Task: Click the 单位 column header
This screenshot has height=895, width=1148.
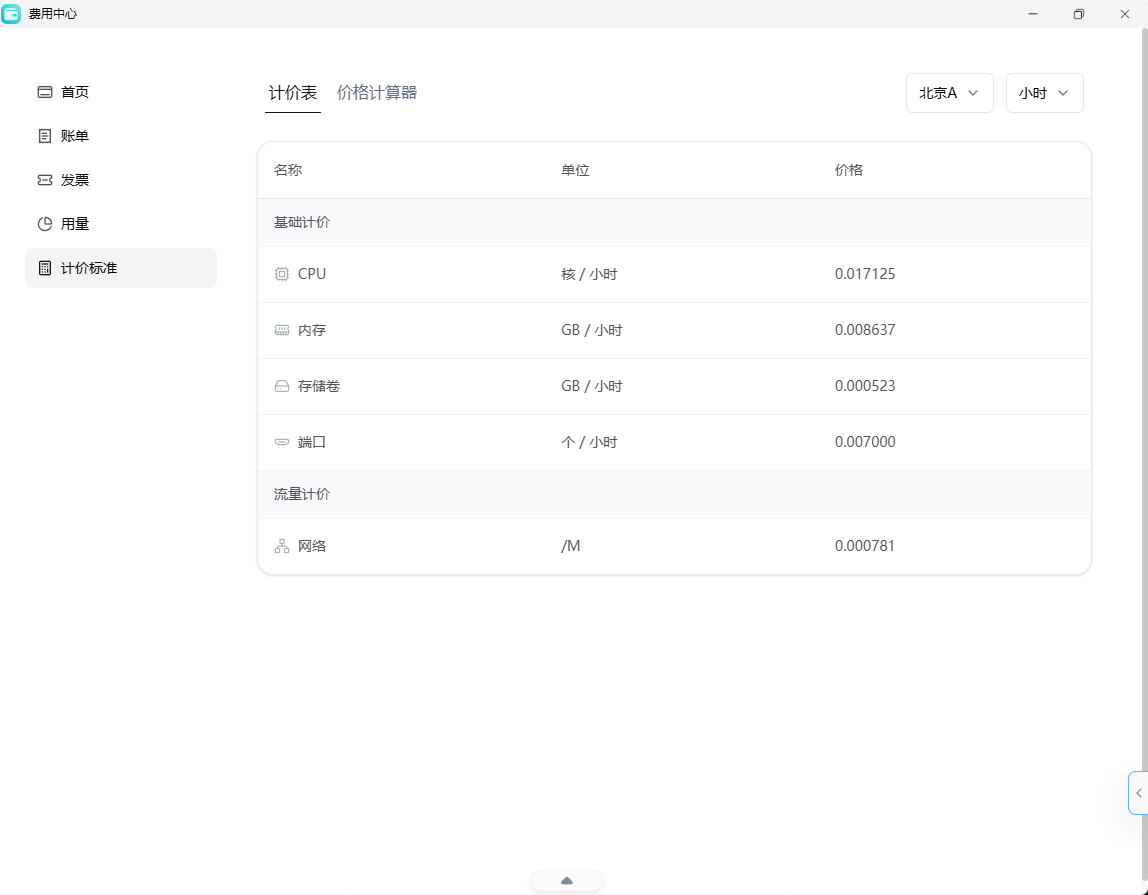Action: point(575,170)
